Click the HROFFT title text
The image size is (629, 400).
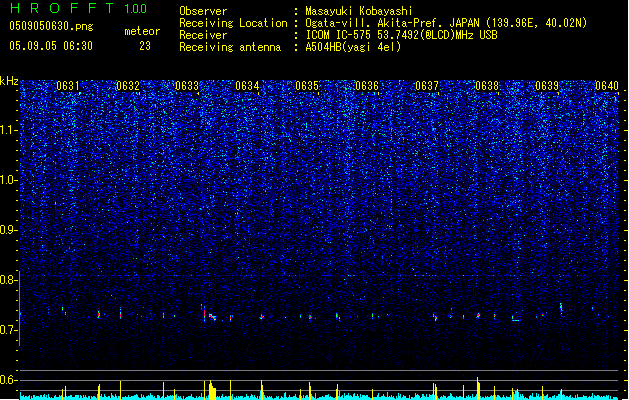pyautogui.click(x=62, y=8)
